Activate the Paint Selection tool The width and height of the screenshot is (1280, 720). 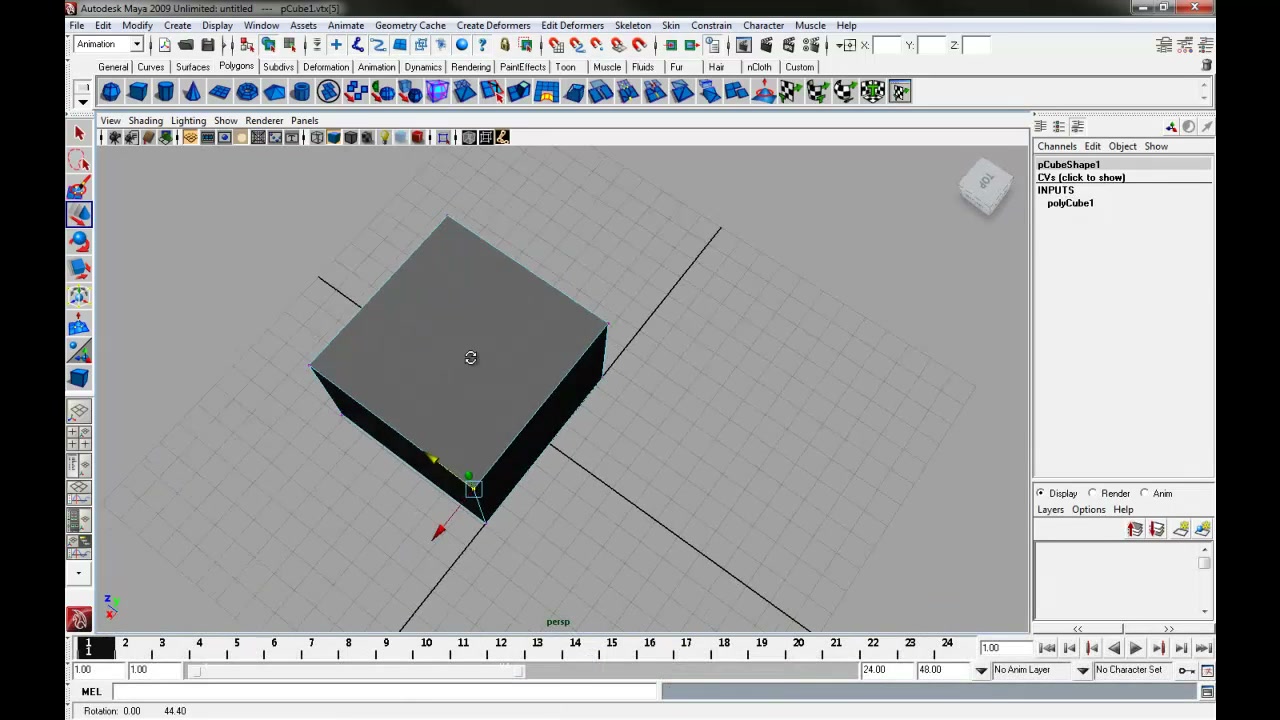(79, 187)
